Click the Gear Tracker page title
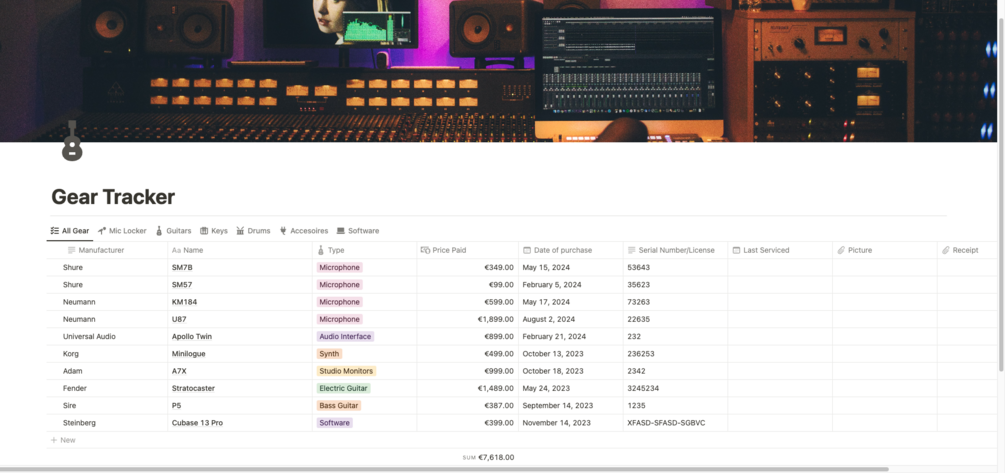This screenshot has width=1005, height=473. tap(113, 197)
